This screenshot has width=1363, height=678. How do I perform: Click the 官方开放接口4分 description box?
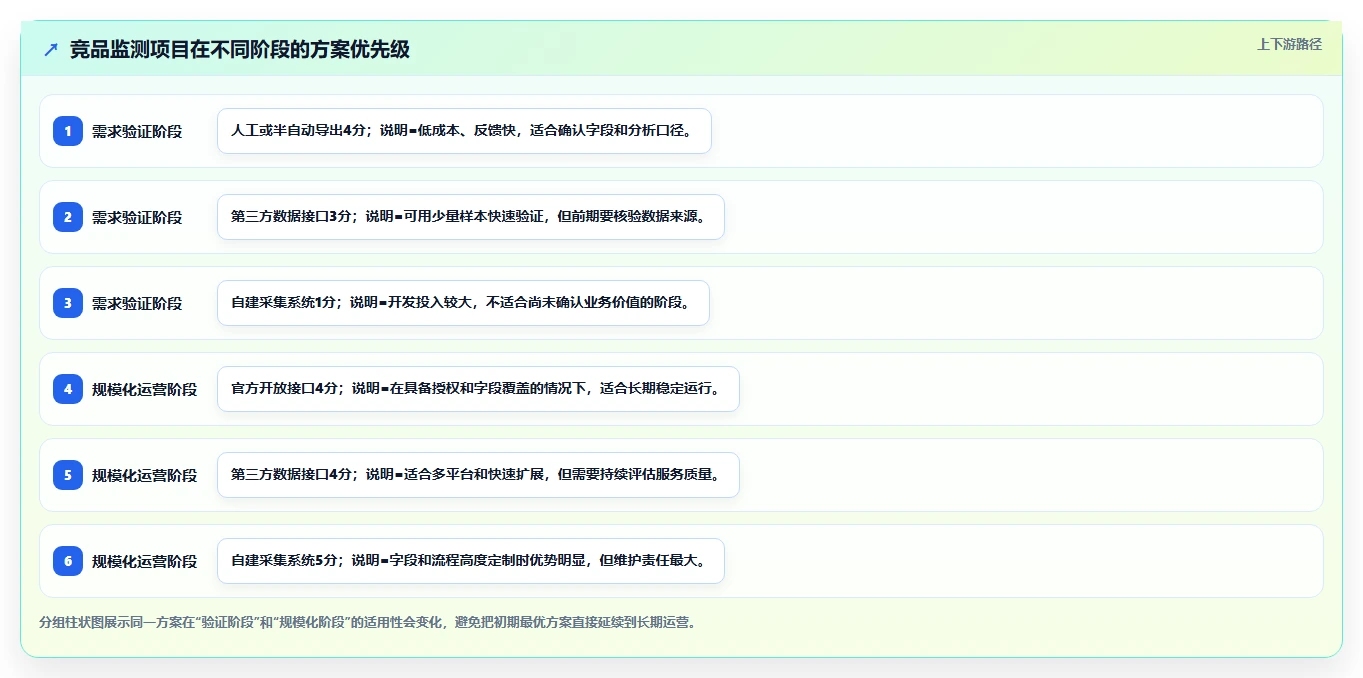tap(478, 389)
